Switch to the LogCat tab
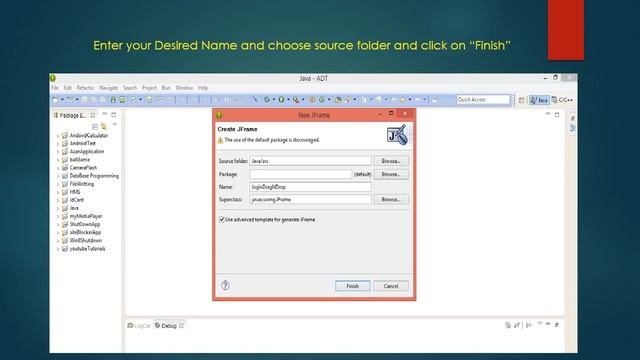This screenshot has width=640, height=360. pos(139,326)
